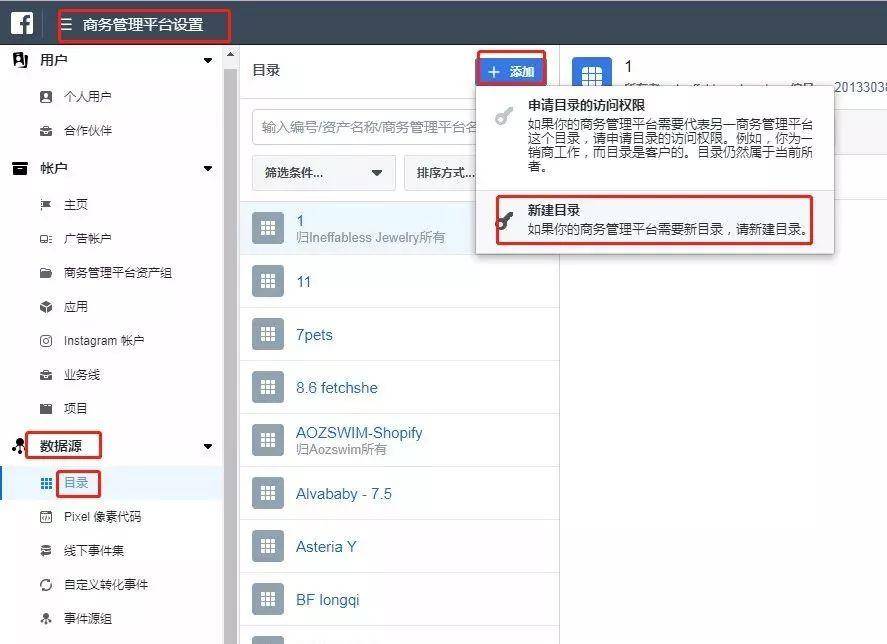Screen dimensions: 887x644
Task: Click the 线下事件集 icon
Action: point(46,551)
